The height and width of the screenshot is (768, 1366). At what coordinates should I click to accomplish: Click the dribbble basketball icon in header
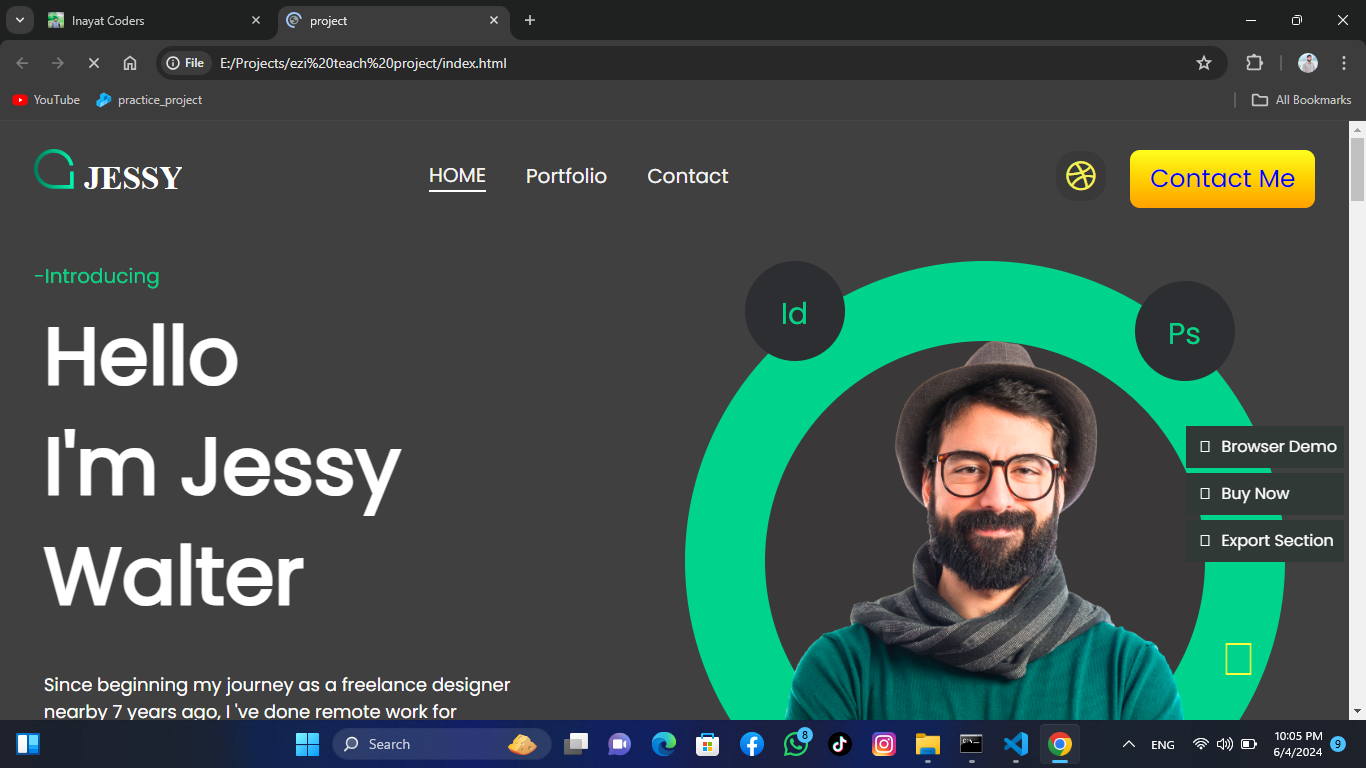[x=1080, y=176]
